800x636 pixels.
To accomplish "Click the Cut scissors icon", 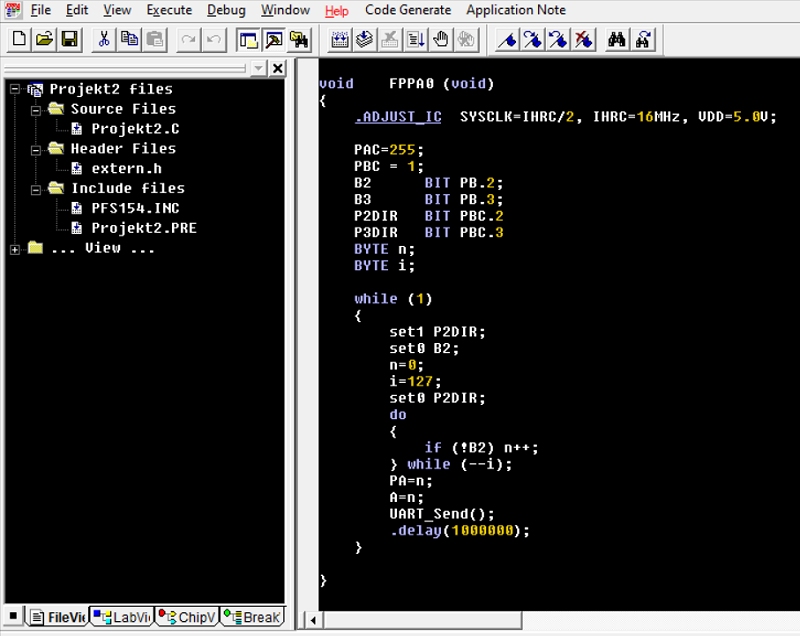I will [x=103, y=40].
